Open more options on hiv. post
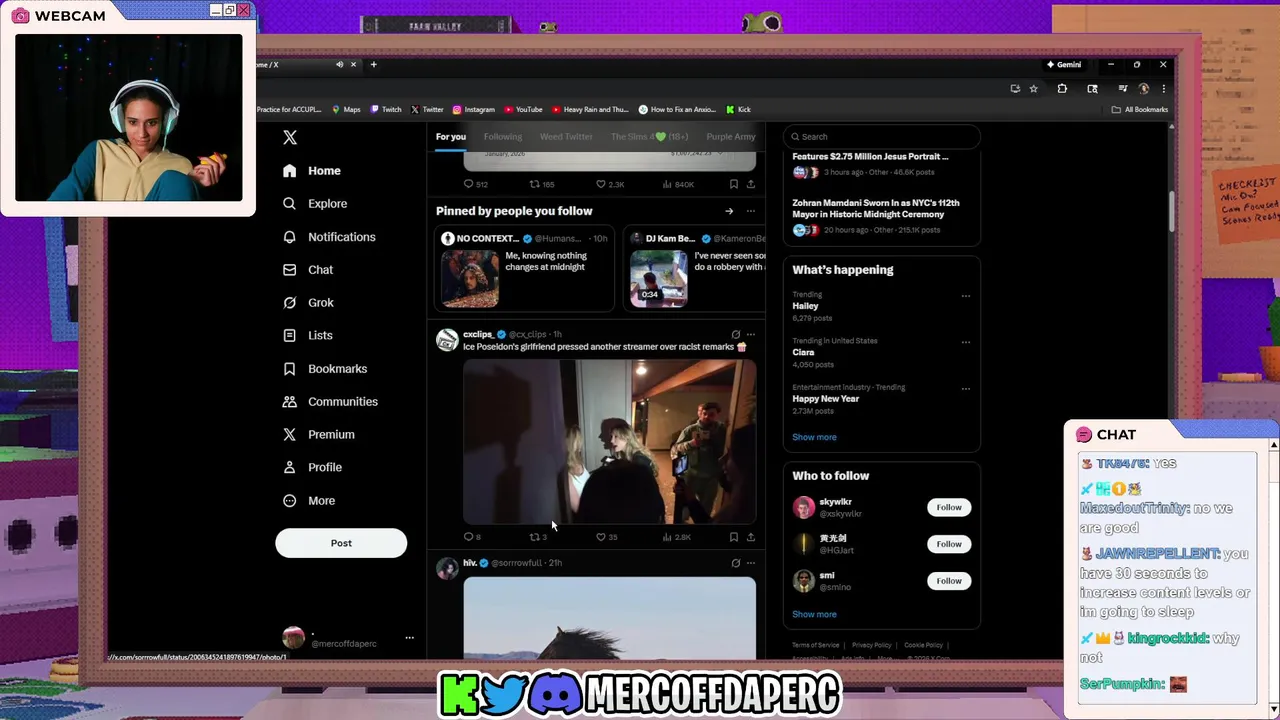 tap(751, 563)
